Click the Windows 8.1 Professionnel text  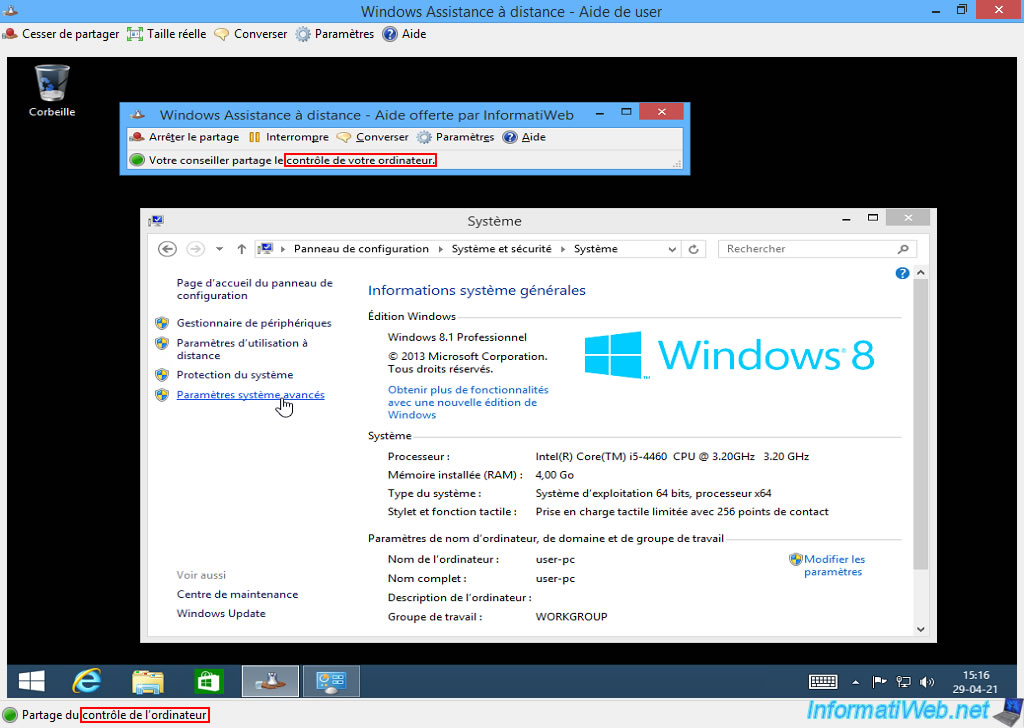(457, 338)
